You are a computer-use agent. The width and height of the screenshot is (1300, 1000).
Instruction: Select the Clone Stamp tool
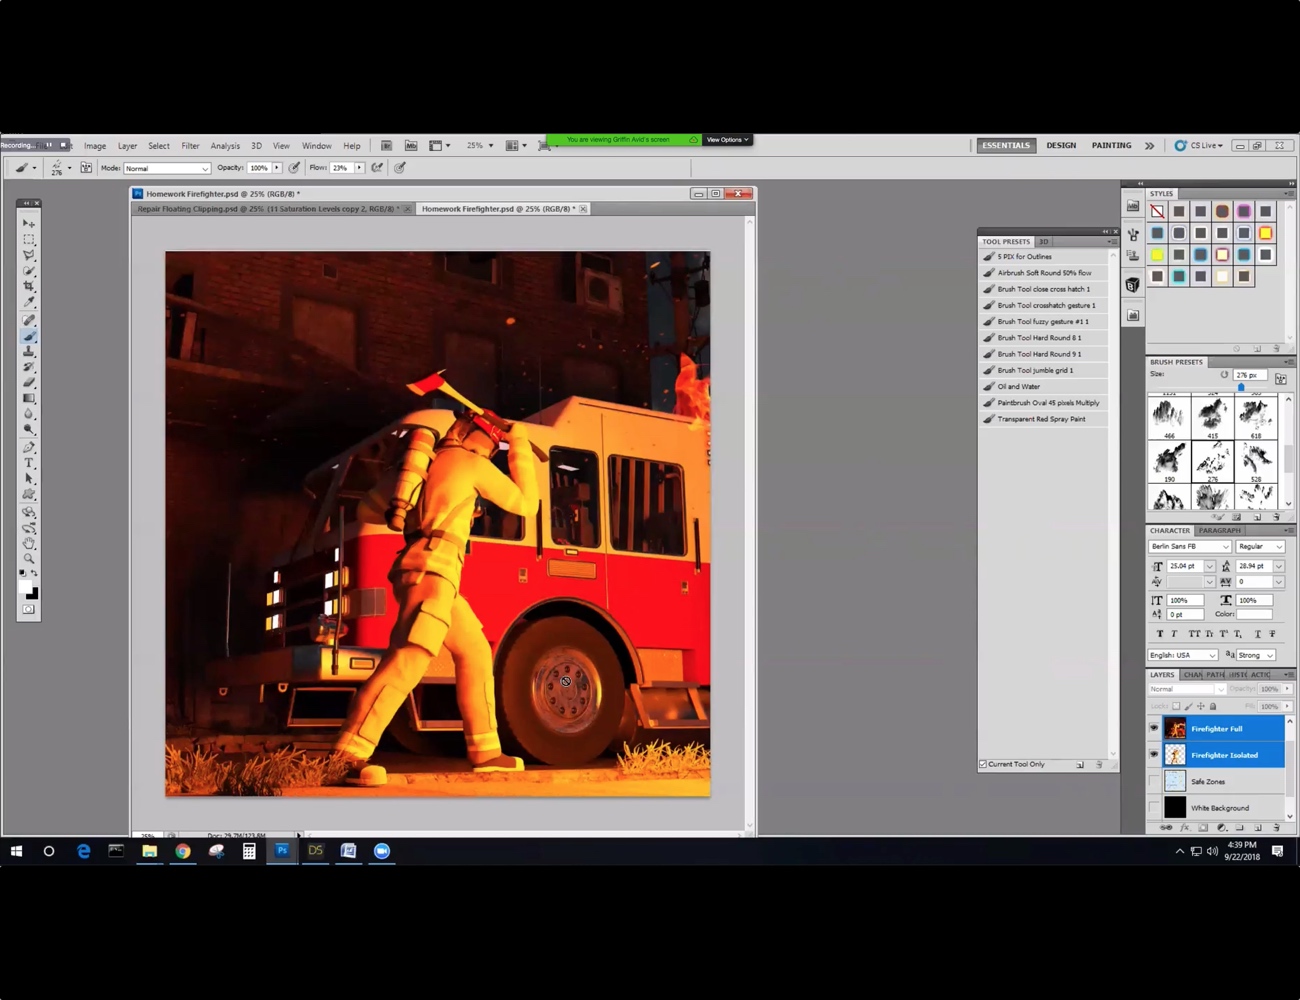pyautogui.click(x=29, y=352)
